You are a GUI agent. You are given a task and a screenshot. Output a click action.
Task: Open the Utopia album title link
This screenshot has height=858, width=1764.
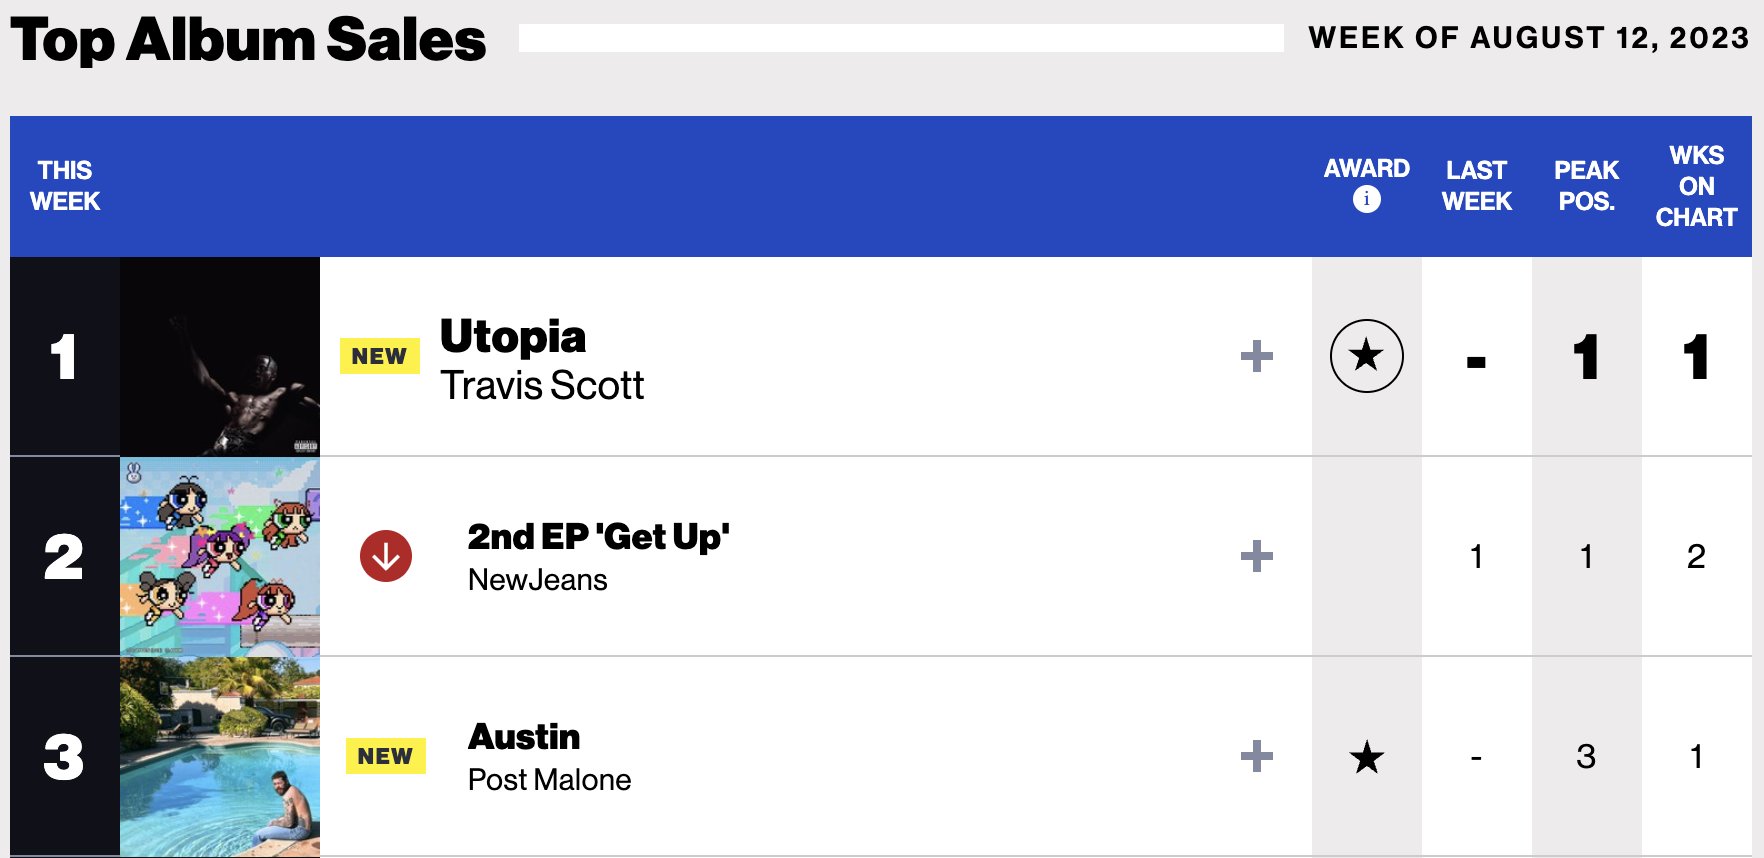513,337
